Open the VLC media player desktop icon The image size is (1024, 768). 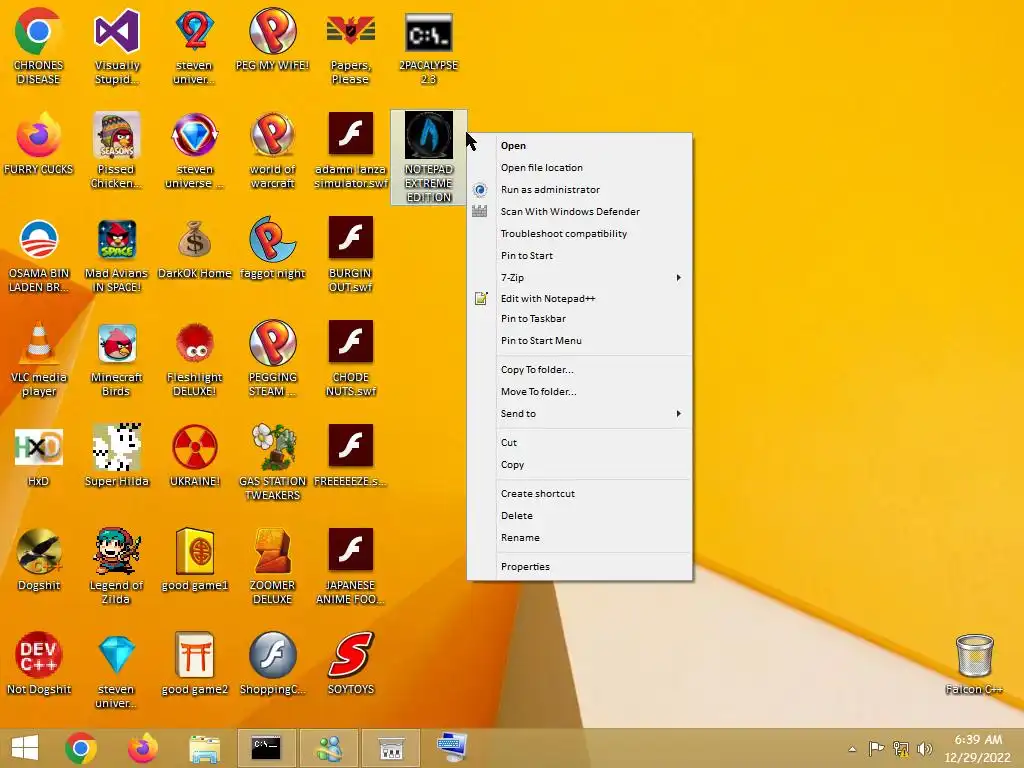coord(39,360)
